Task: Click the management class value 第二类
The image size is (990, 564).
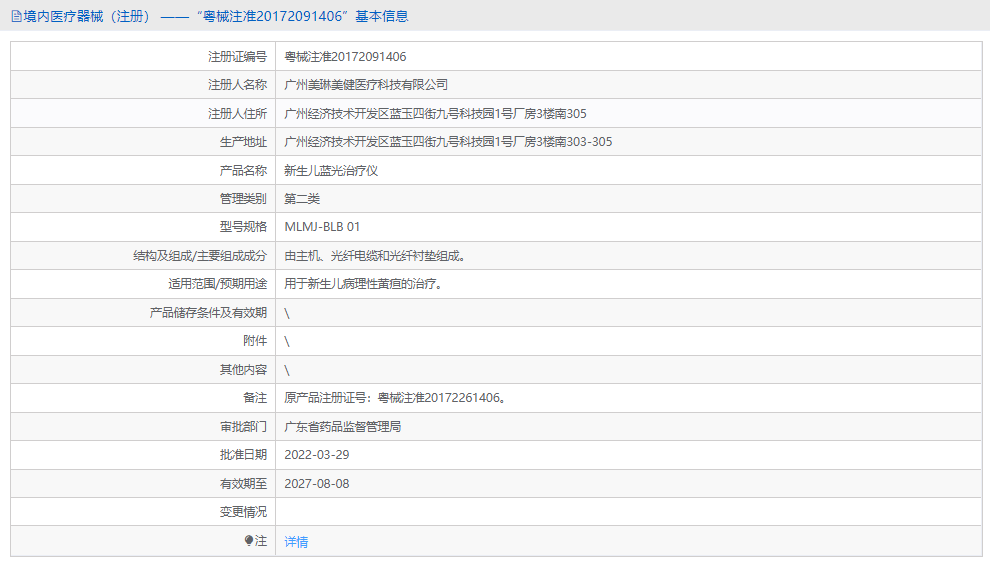Action: [x=302, y=199]
